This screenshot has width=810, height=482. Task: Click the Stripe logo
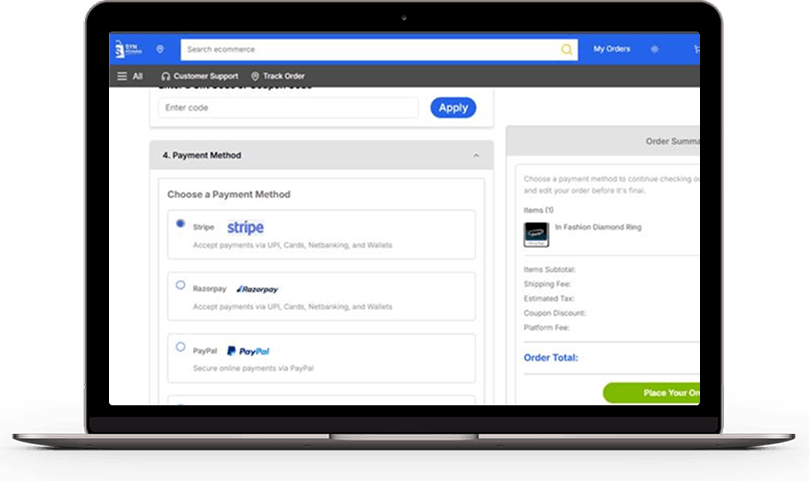[245, 227]
